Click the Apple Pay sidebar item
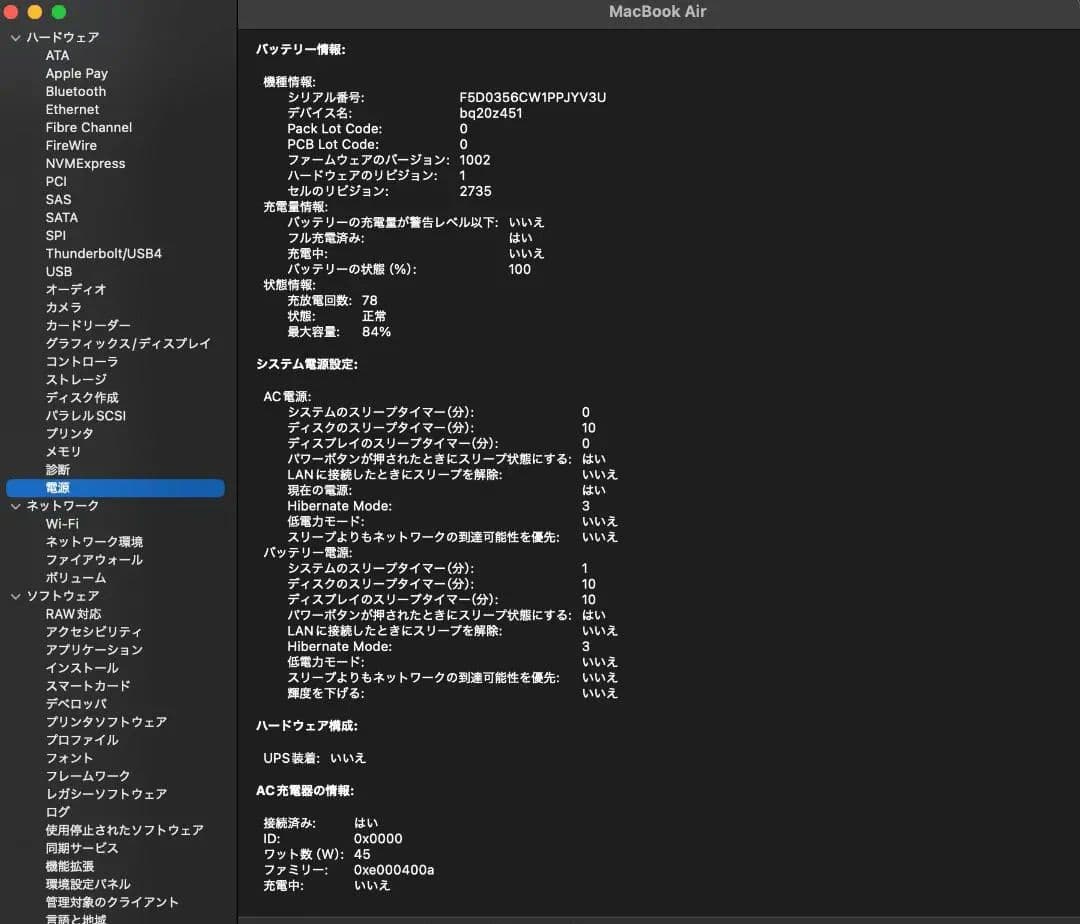This screenshot has height=924, width=1080. [x=76, y=73]
